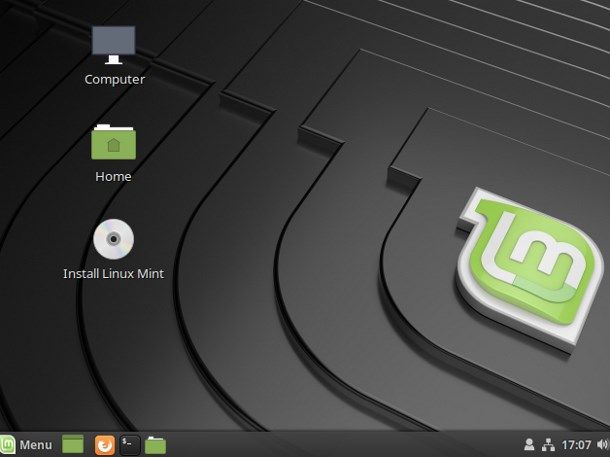Click the 17:07 clock applet

click(577, 445)
